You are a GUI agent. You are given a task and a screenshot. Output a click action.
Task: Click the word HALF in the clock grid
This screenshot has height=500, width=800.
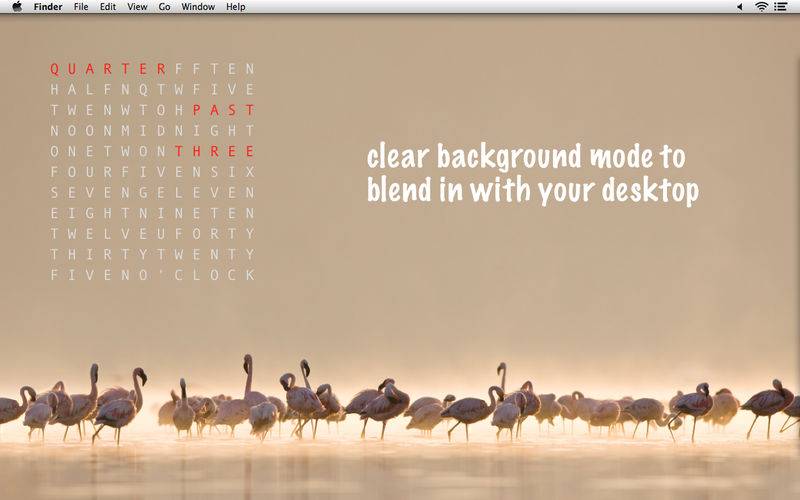(x=81, y=89)
